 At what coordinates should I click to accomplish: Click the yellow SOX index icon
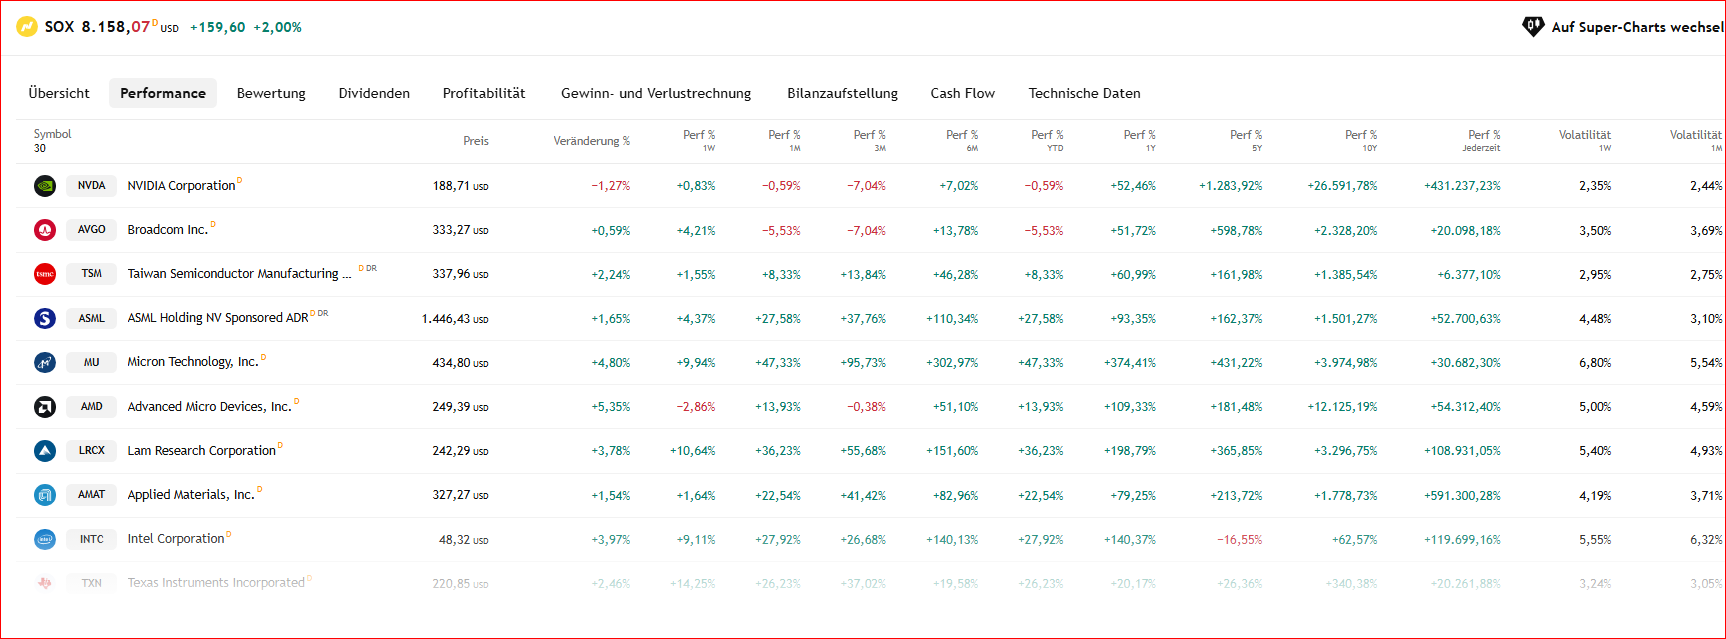[27, 27]
